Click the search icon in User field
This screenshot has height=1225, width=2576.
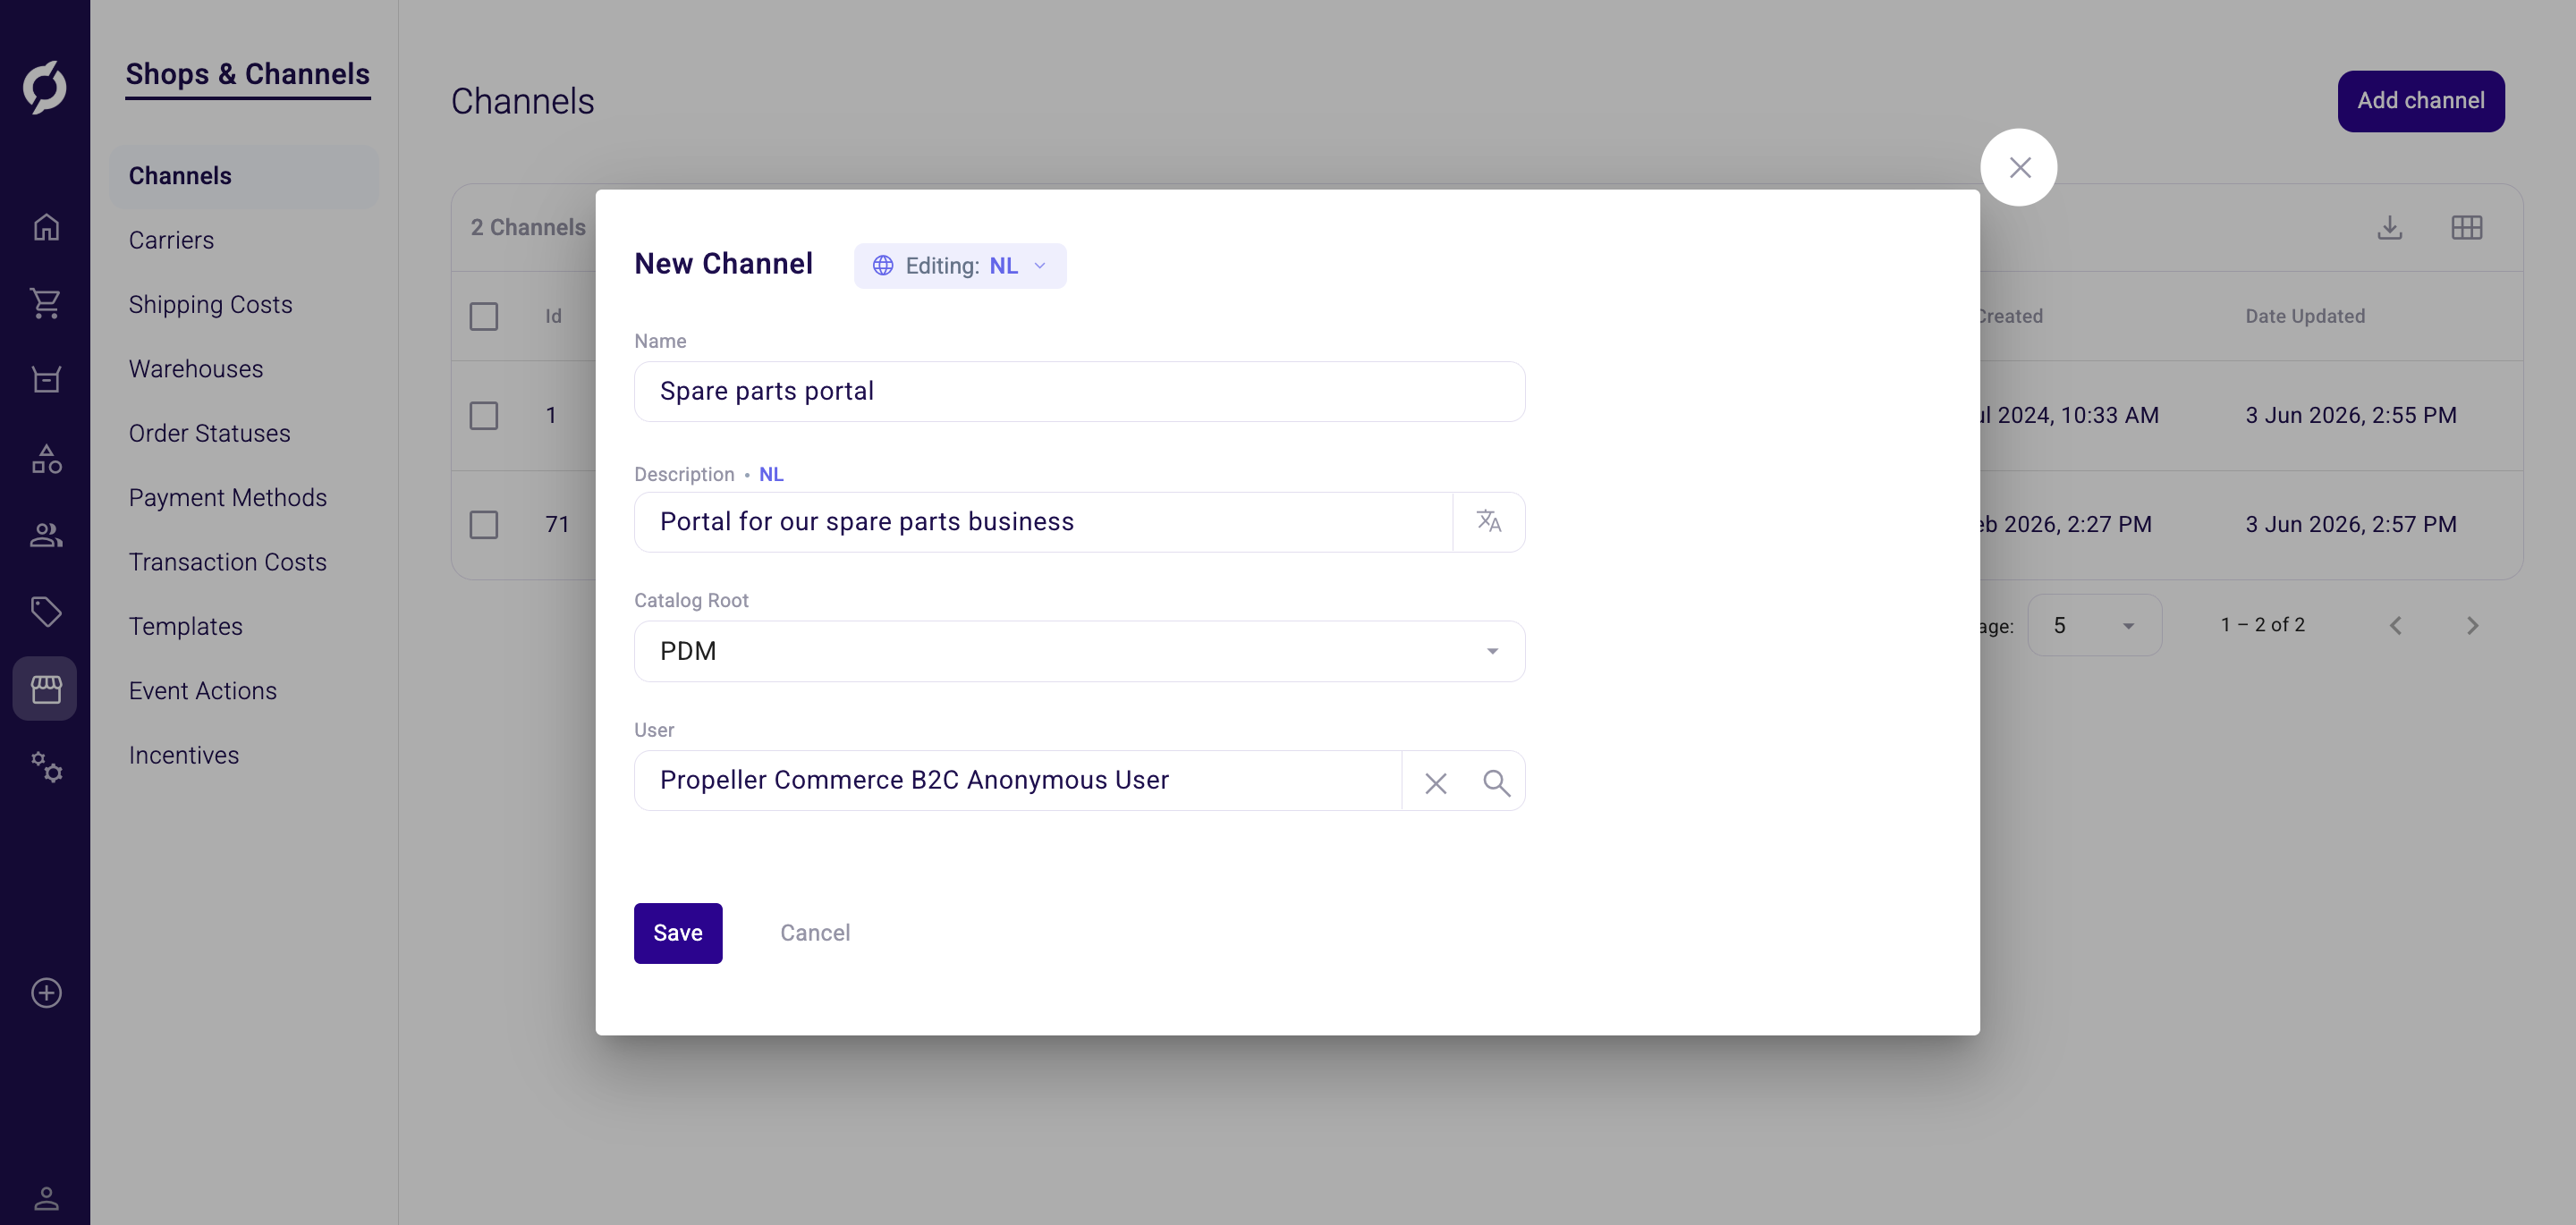(x=1497, y=782)
